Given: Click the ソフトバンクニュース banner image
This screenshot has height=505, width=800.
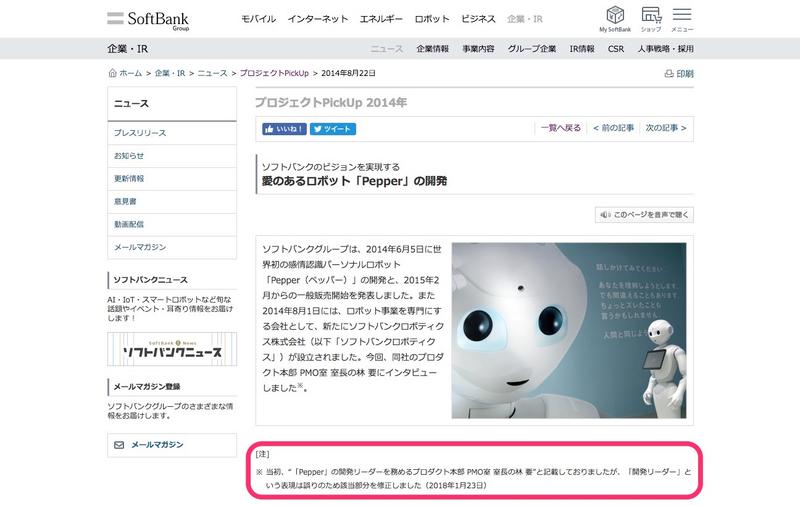Looking at the screenshot, I should (x=172, y=349).
